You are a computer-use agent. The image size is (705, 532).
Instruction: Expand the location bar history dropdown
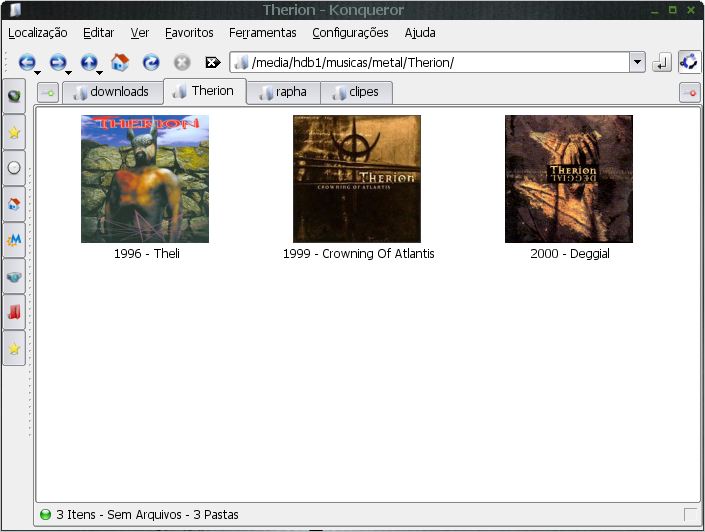(637, 62)
